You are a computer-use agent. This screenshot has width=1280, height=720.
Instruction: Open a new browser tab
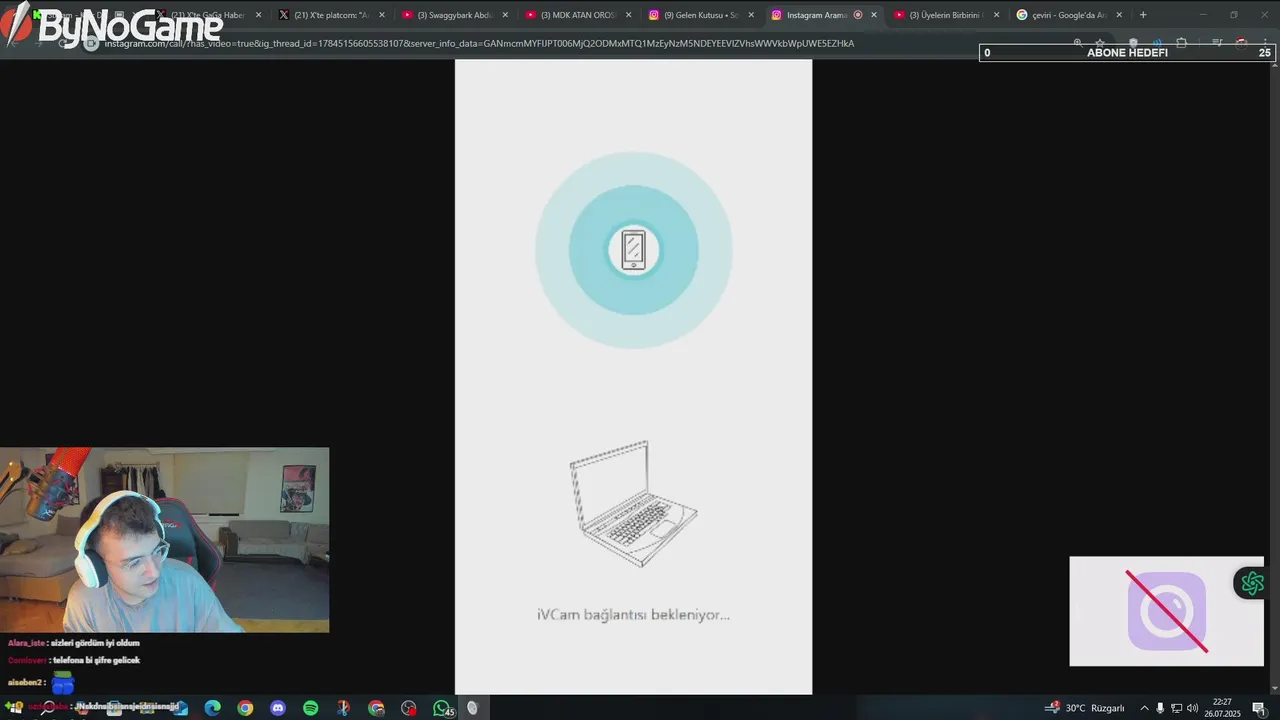coord(1143,15)
